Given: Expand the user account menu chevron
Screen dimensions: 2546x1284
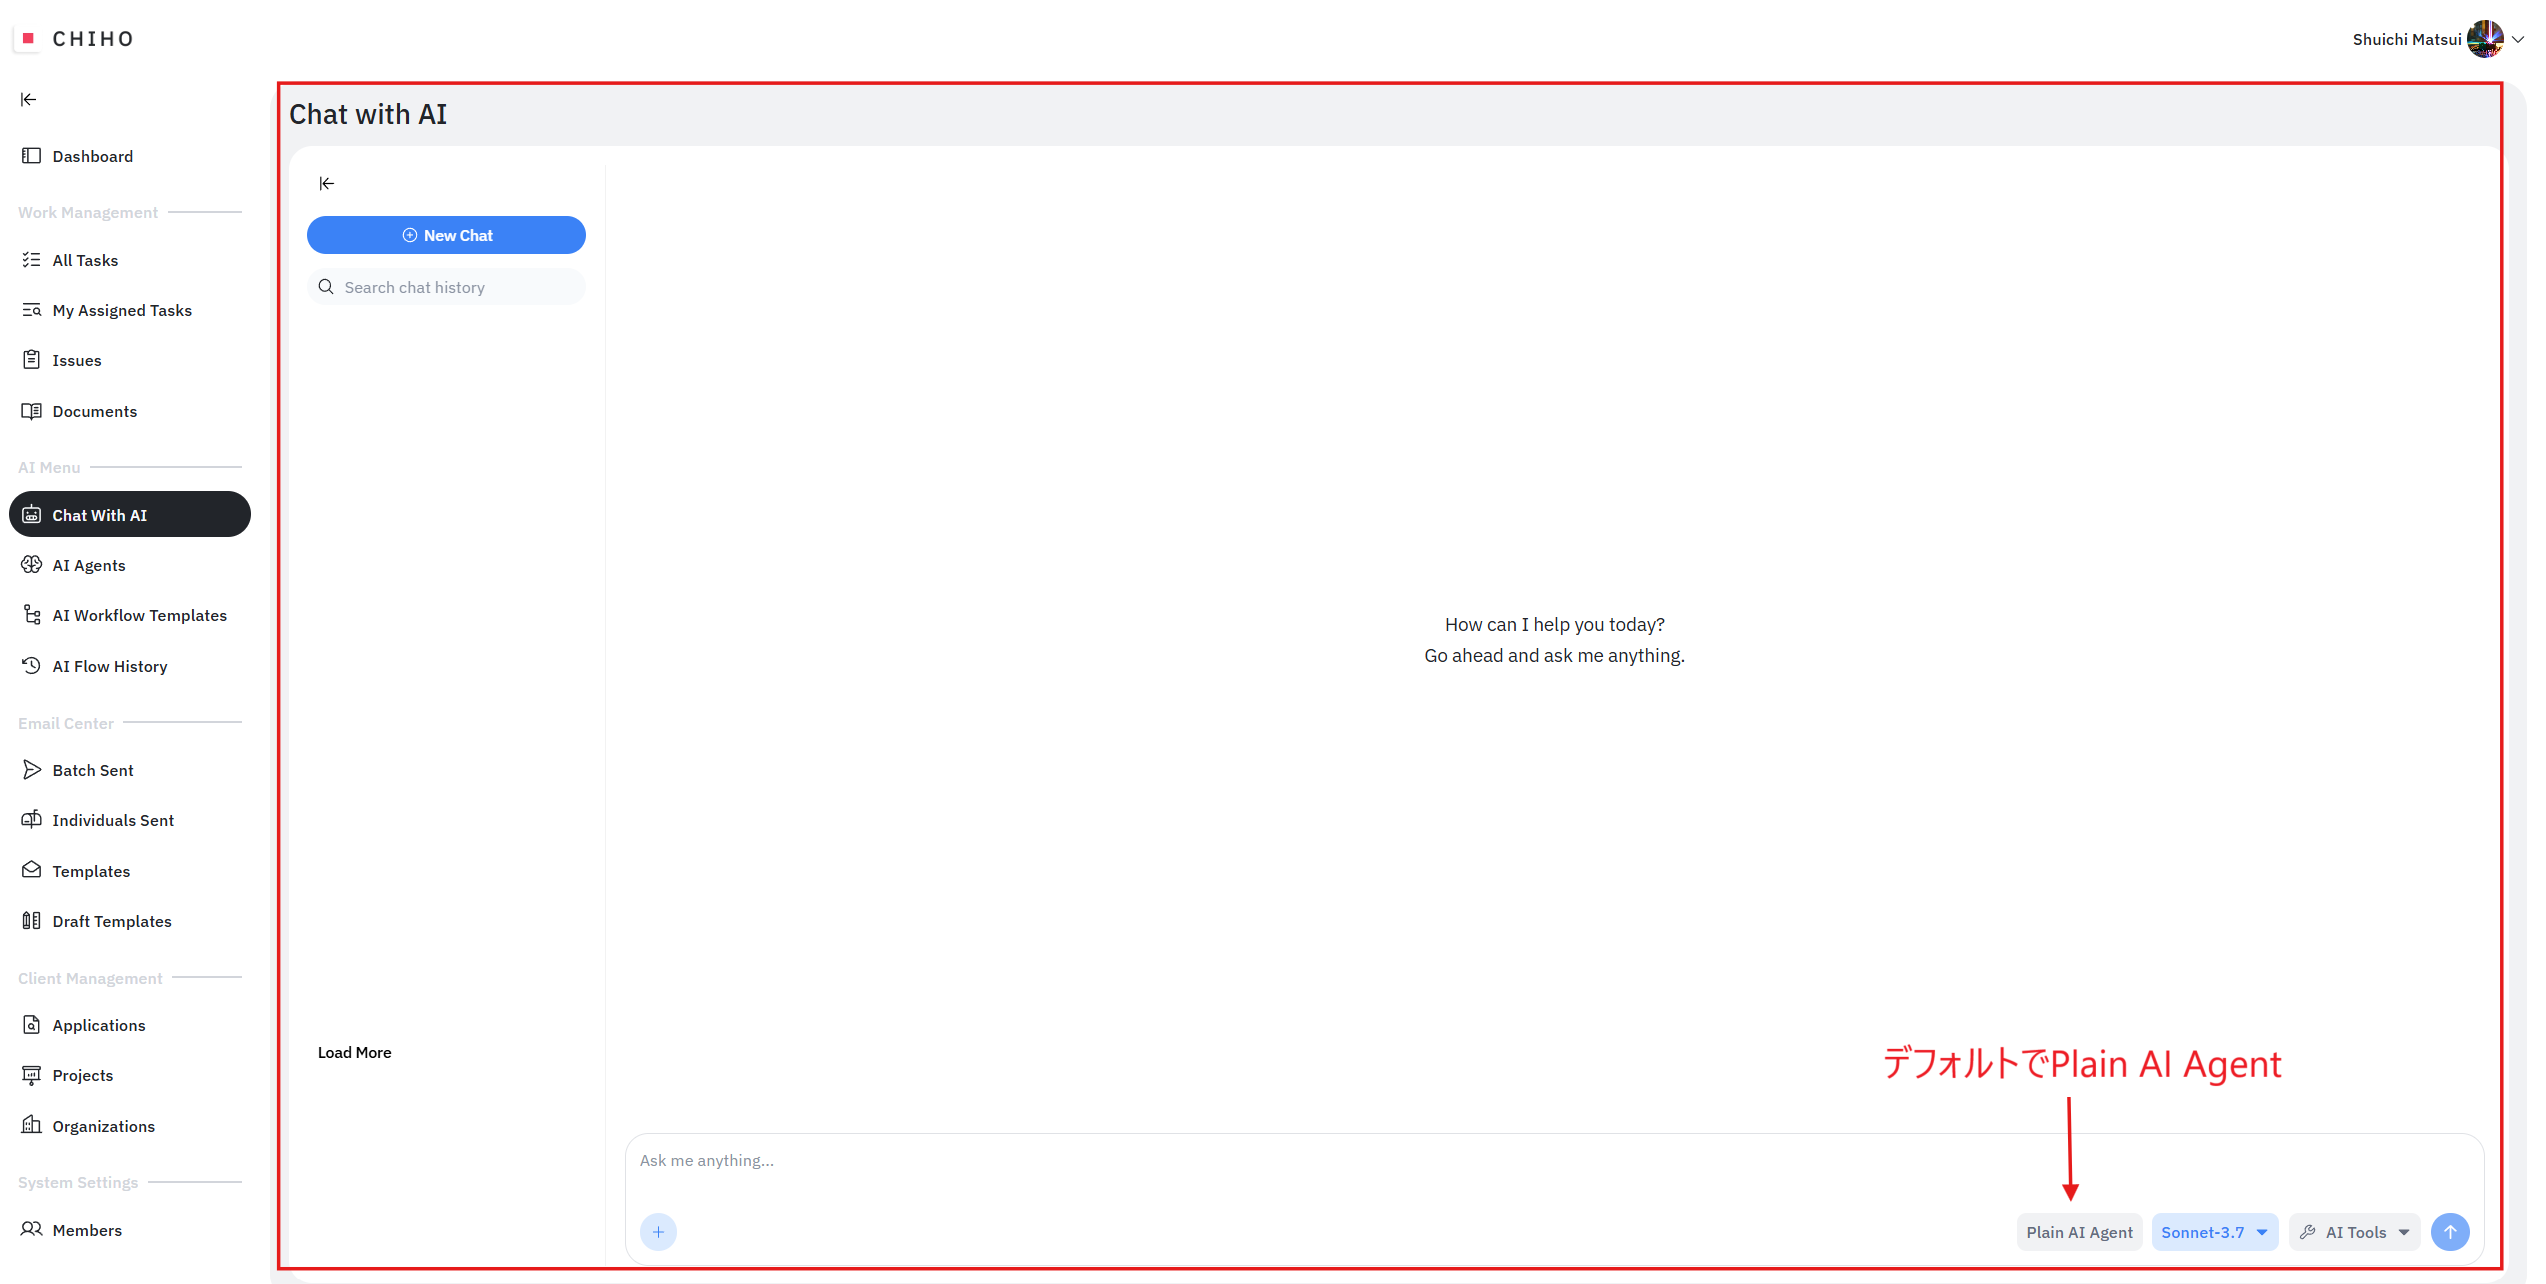Looking at the screenshot, I should point(2518,40).
